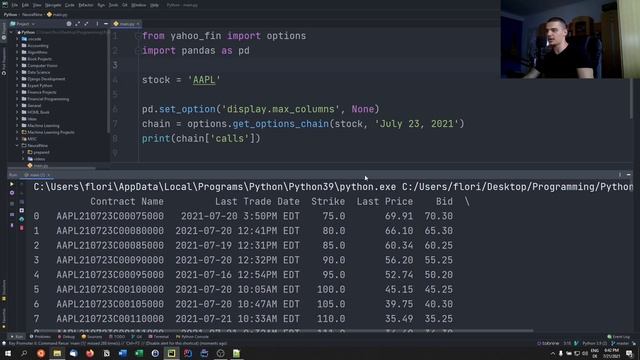Screen dimensions: 640x360
Task: Click the tabnine status bar widget
Action: tap(549, 343)
